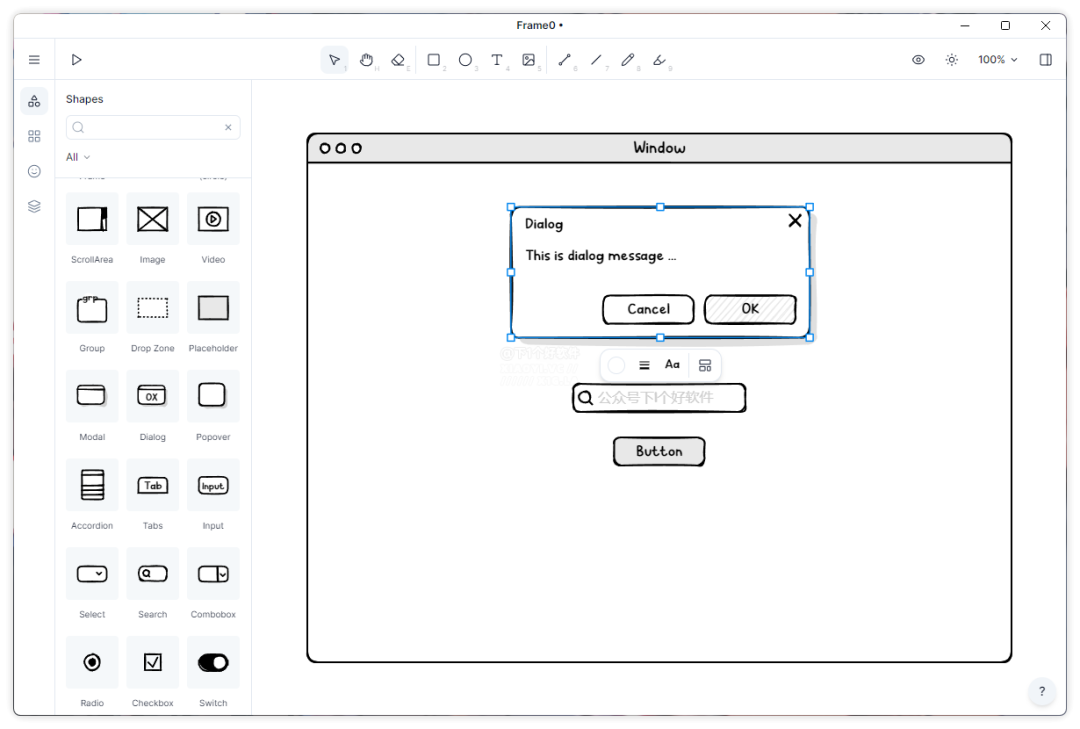Activate the Text tool
Viewport: 1080px width, 729px height.
pos(497,60)
